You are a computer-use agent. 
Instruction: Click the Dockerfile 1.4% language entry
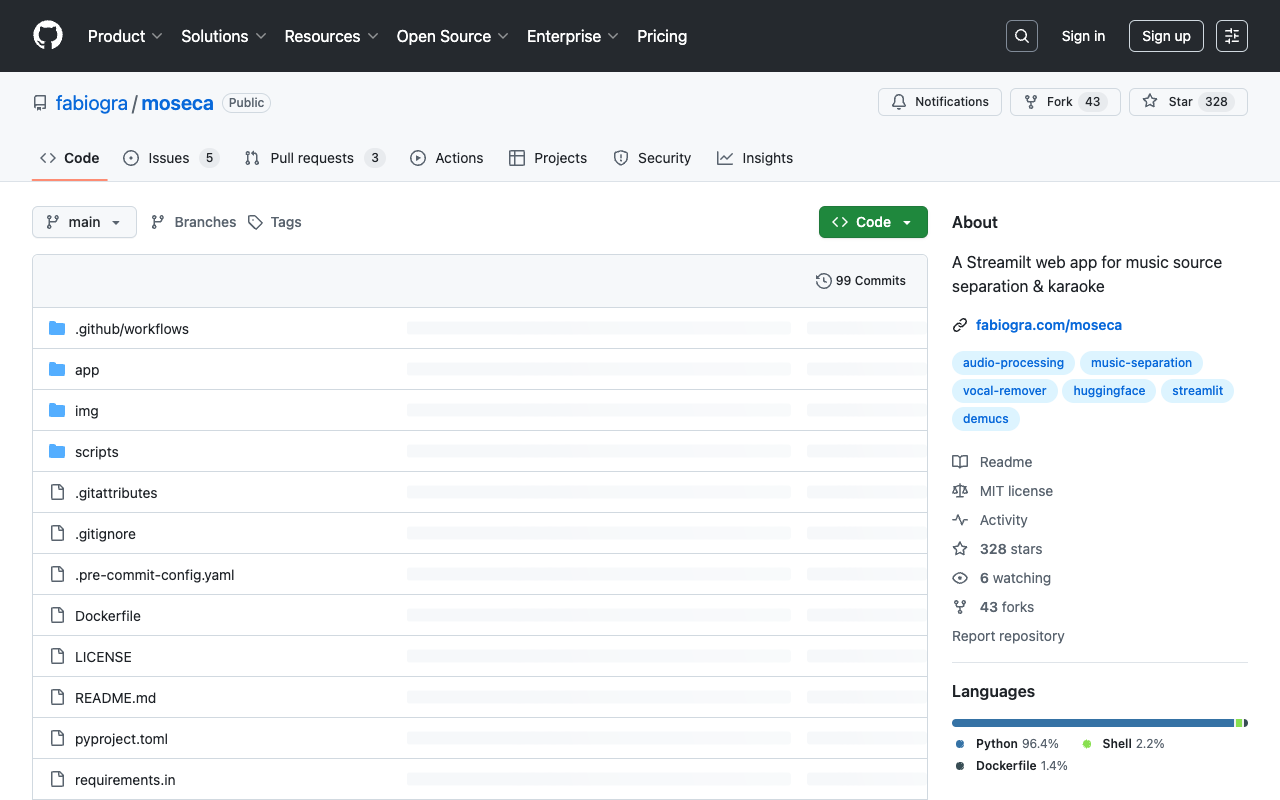[1011, 766]
